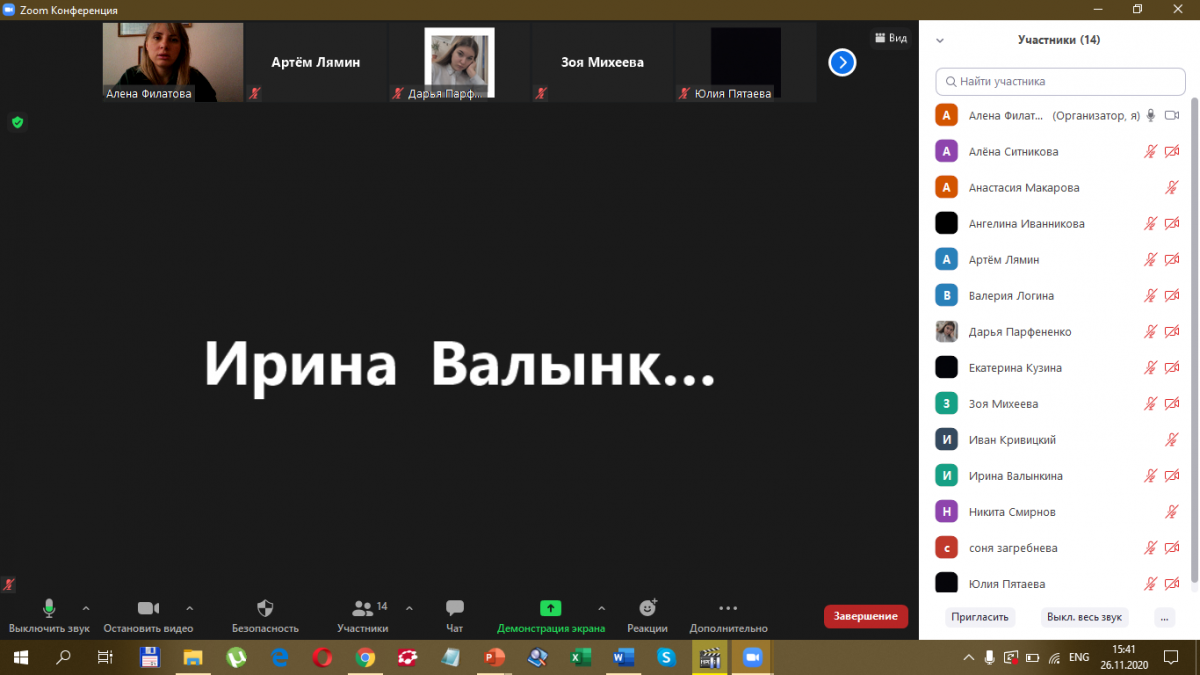Stop video using the camera button
Screen dimensions: 1200x675
coord(148,608)
